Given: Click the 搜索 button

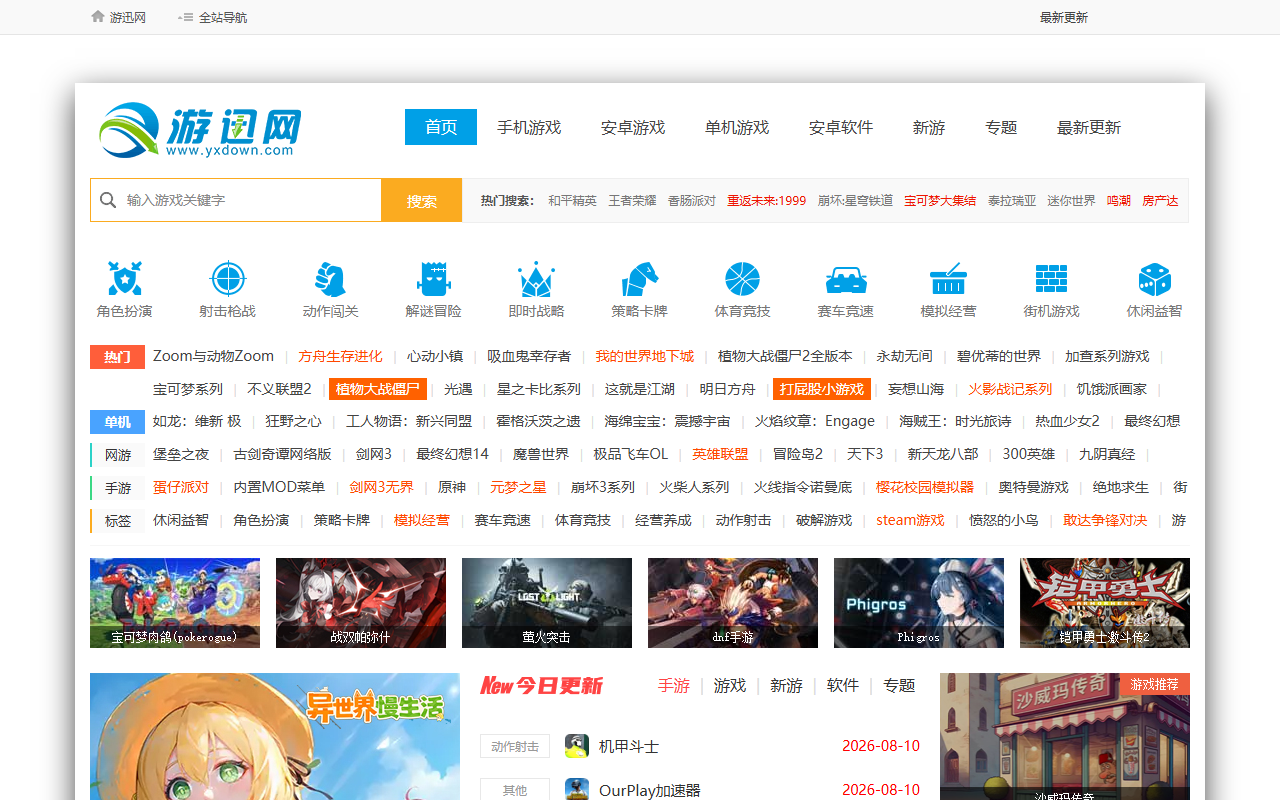Looking at the screenshot, I should click(x=422, y=200).
